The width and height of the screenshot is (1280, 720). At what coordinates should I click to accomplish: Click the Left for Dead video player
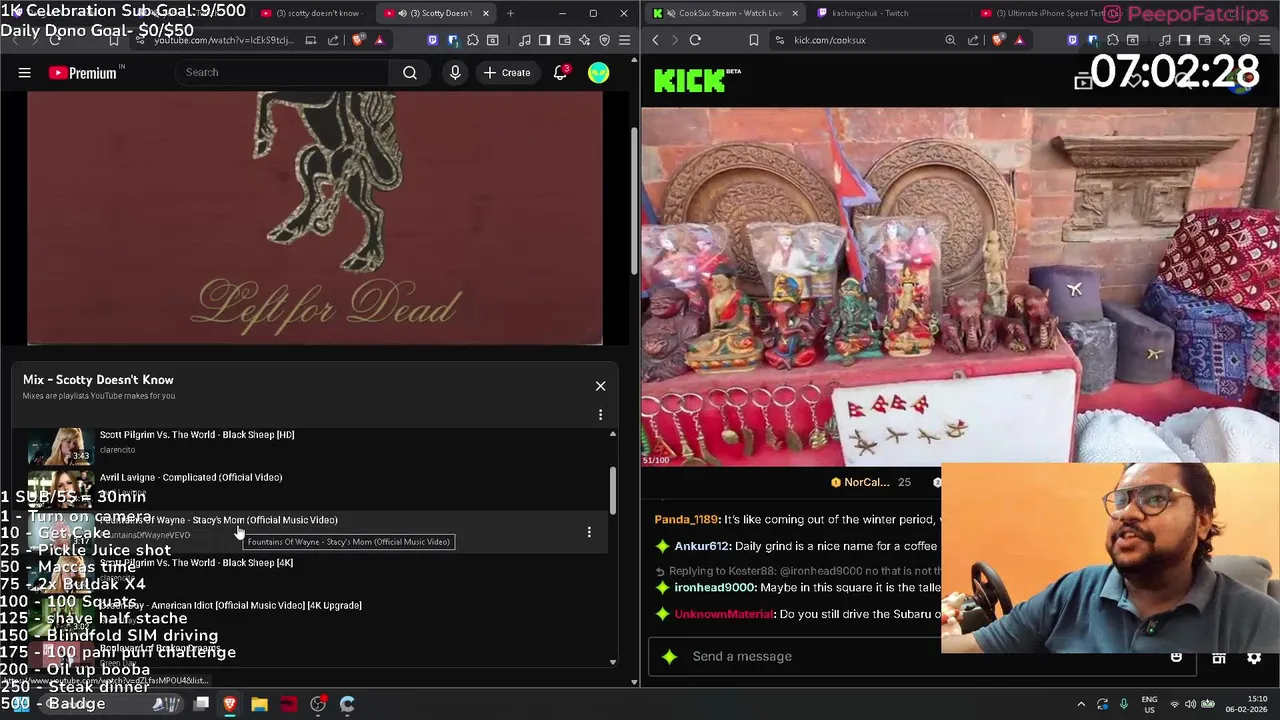pos(315,218)
